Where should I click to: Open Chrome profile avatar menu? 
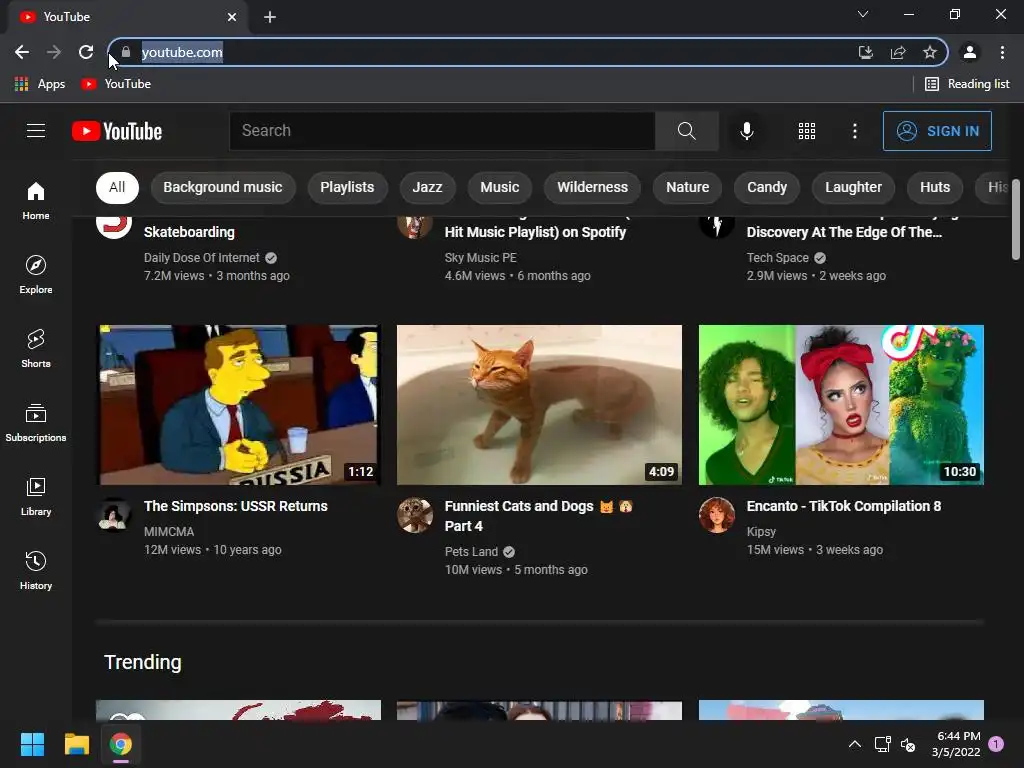pyautogui.click(x=970, y=52)
